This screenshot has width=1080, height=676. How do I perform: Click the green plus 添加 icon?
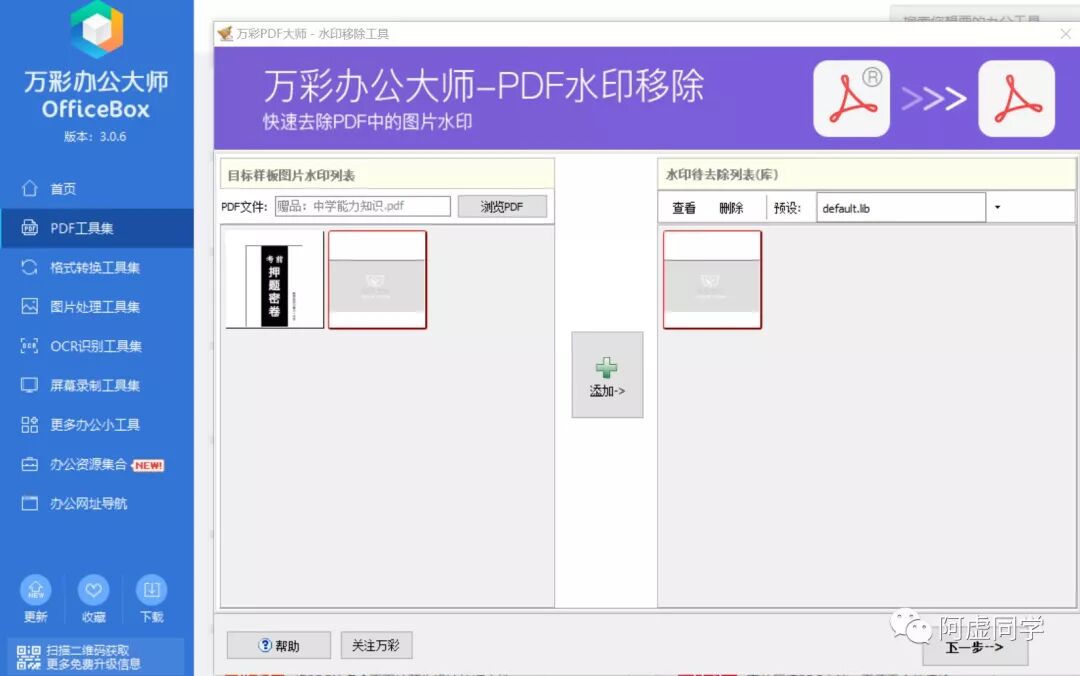607,367
